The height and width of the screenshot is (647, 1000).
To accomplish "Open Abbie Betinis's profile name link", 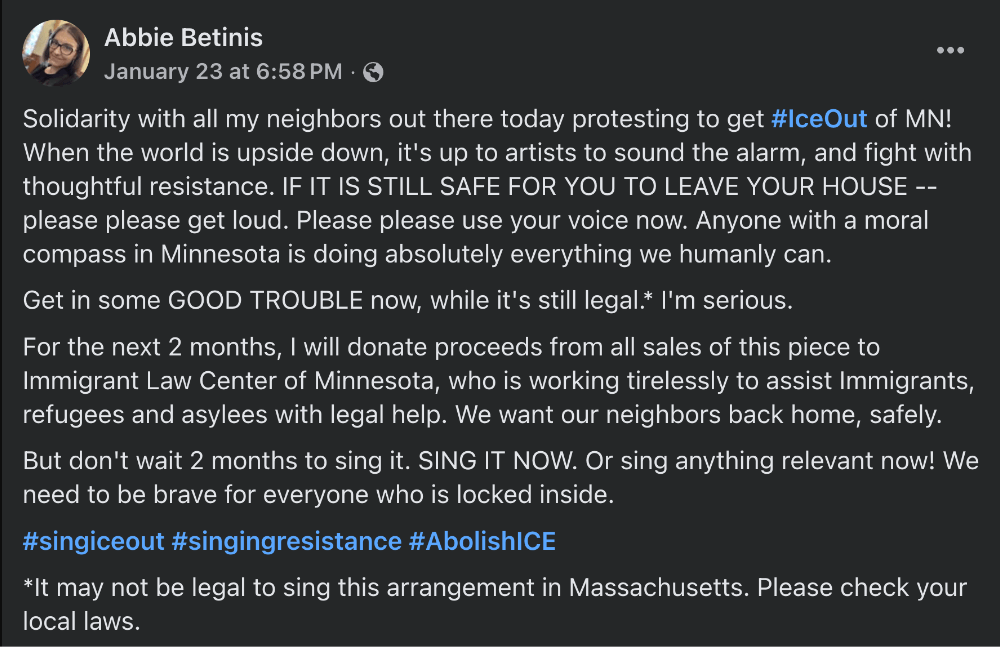I will (x=183, y=39).
